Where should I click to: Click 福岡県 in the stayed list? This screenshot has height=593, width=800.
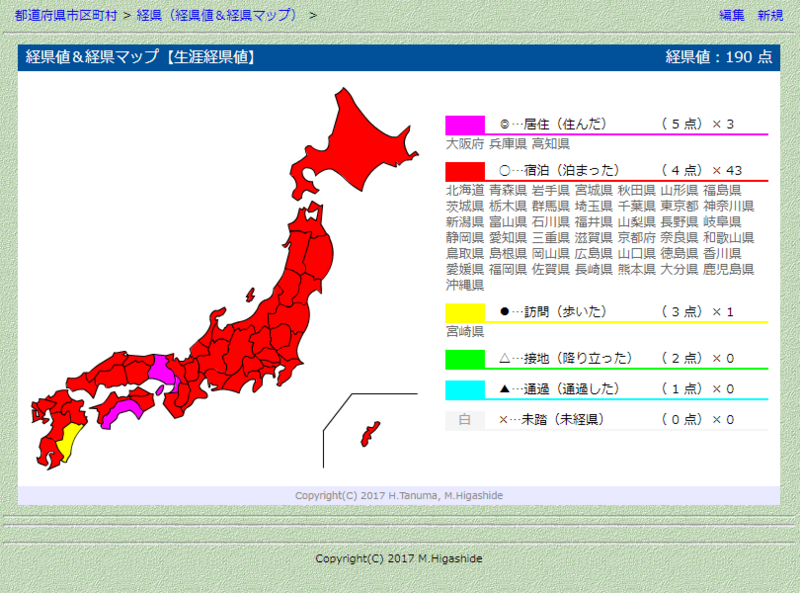[508, 269]
